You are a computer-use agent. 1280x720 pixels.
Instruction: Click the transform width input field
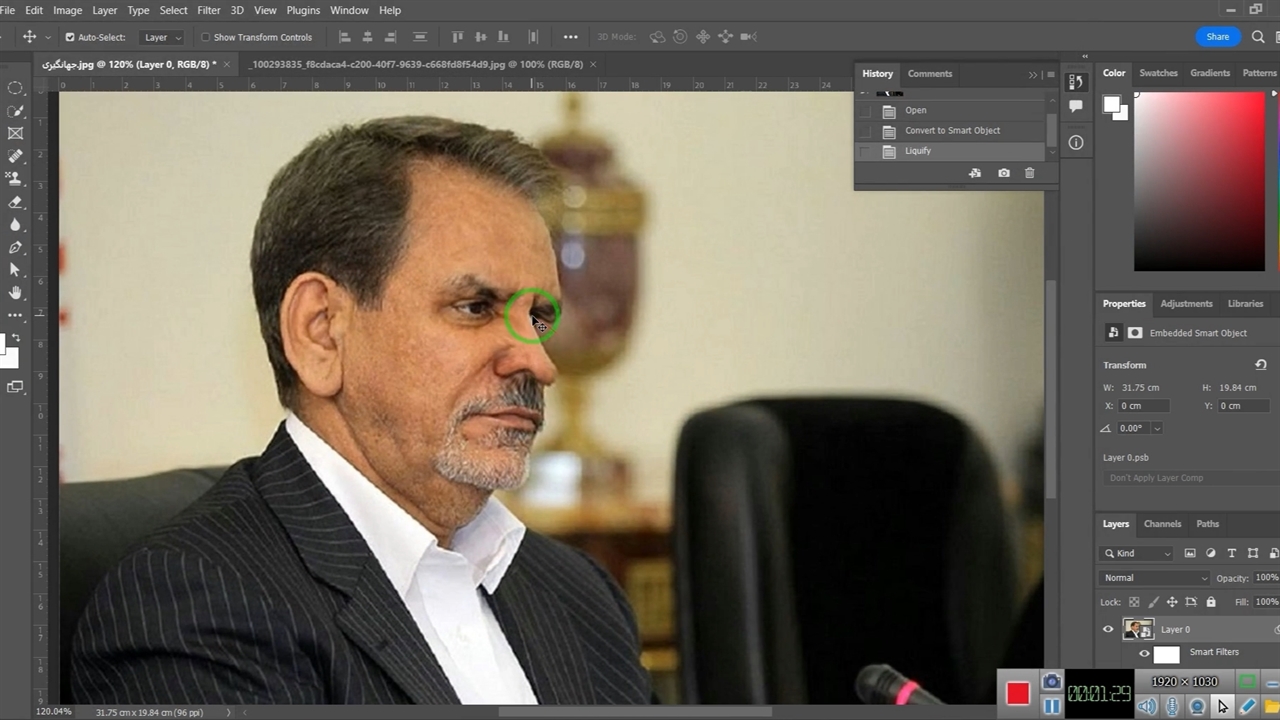[1144, 388]
